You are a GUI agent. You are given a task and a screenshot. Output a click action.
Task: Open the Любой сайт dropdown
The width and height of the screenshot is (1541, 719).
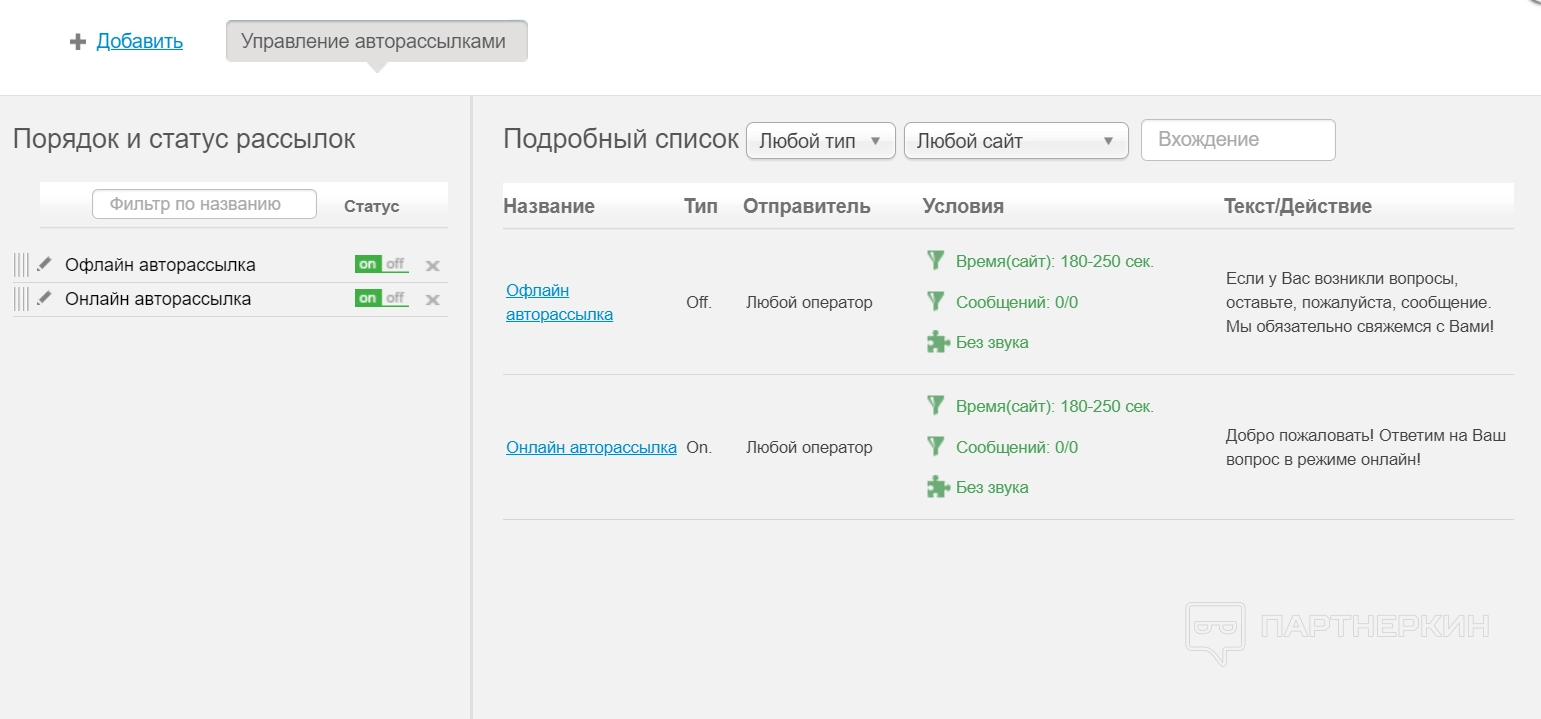tap(1015, 141)
